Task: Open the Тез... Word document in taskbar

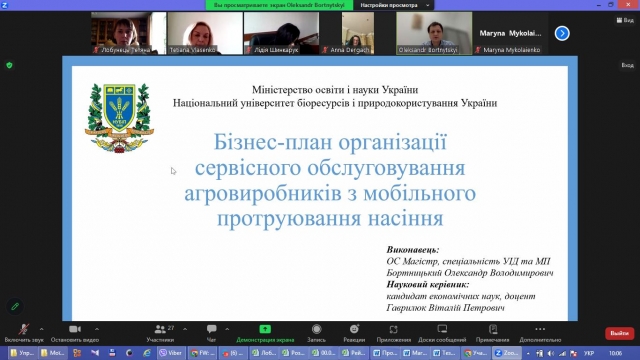Action: click(446, 353)
